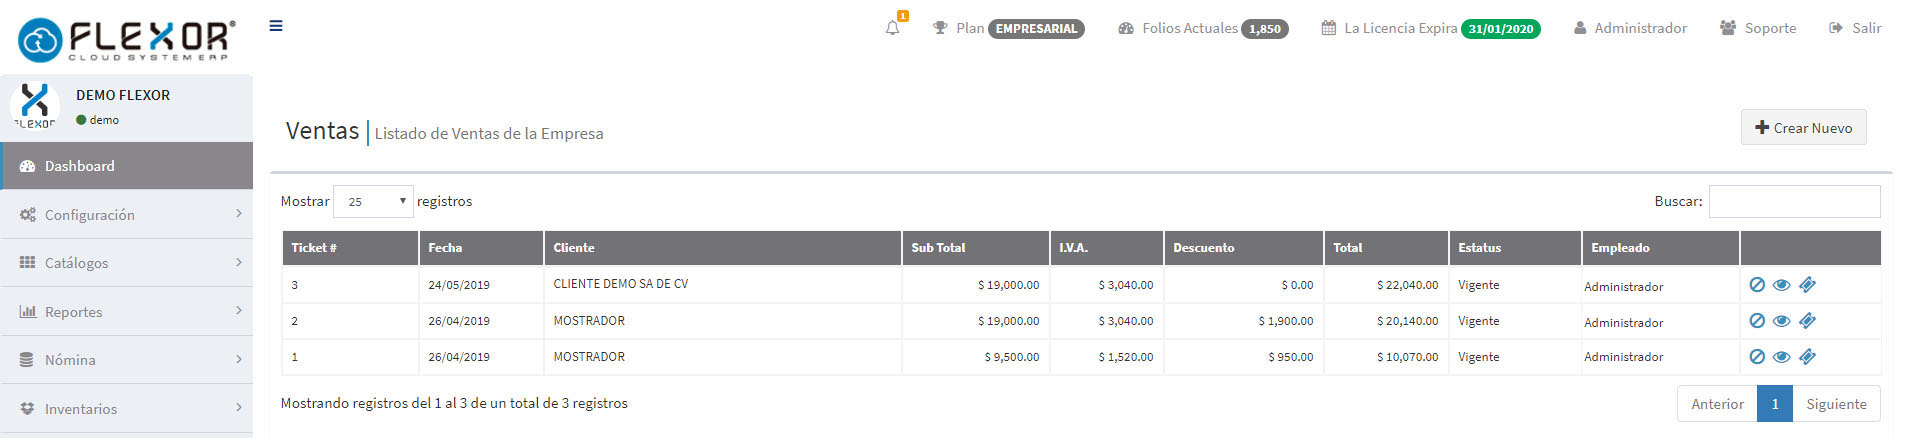This screenshot has width=1920, height=438.
Task: Open the notifications bell icon
Action: point(893,28)
